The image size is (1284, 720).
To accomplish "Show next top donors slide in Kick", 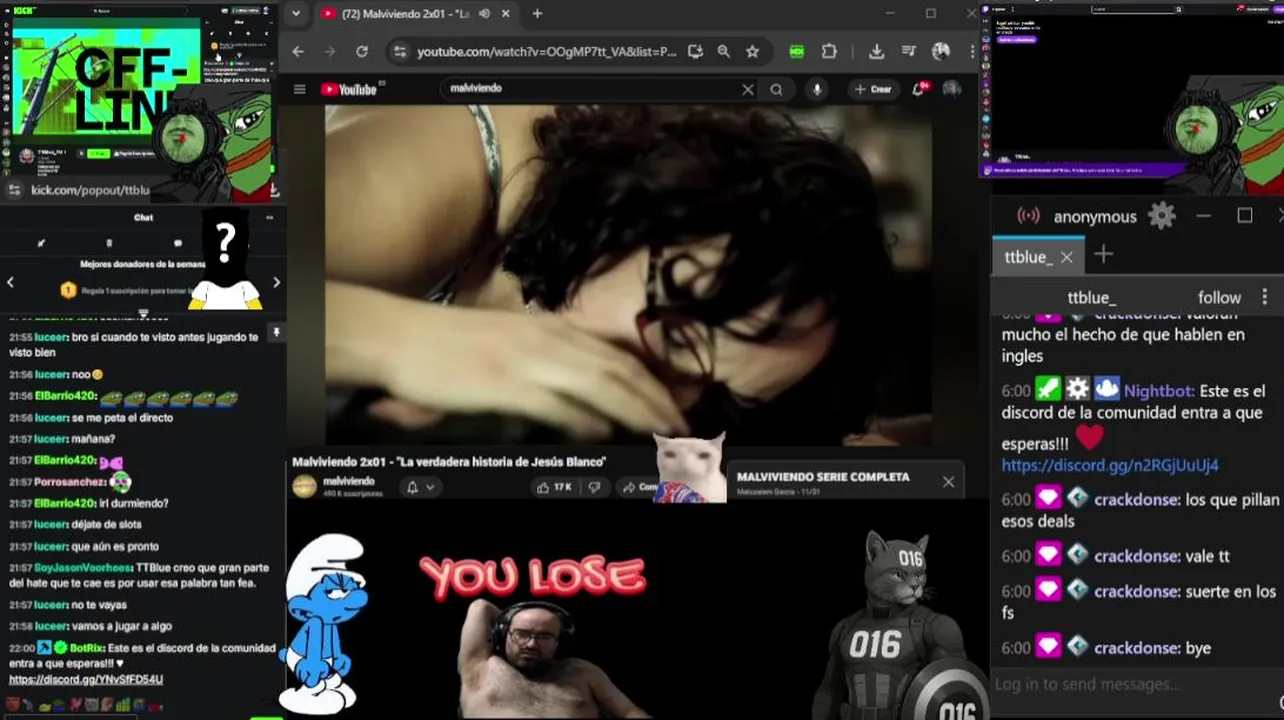I will pyautogui.click(x=277, y=283).
